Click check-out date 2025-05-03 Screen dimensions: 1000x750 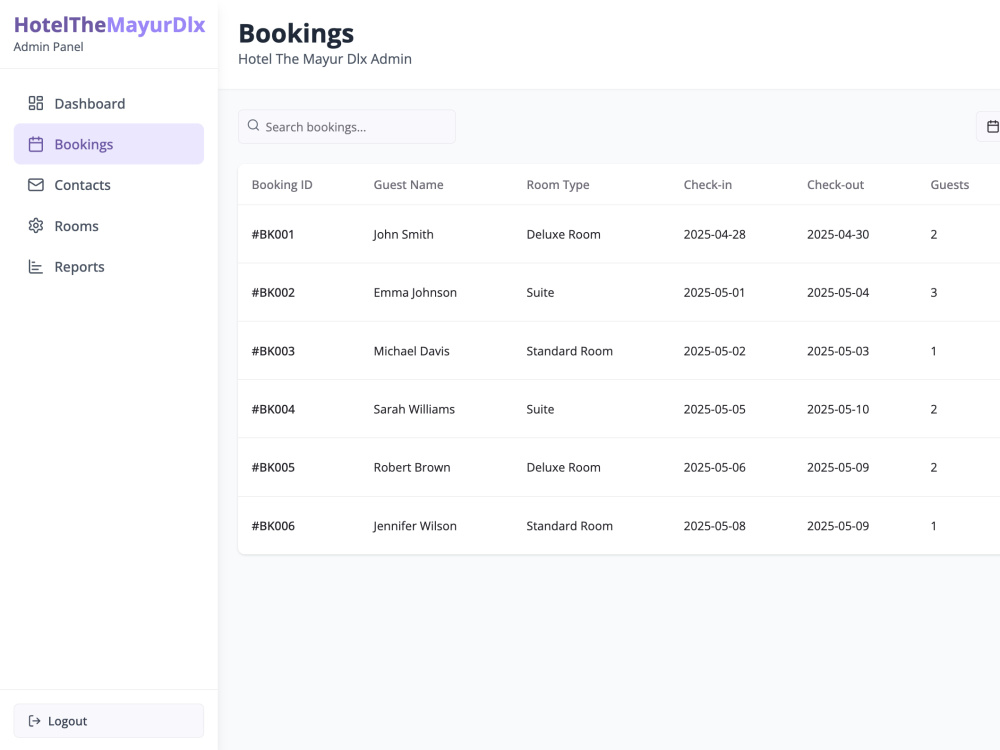(838, 351)
